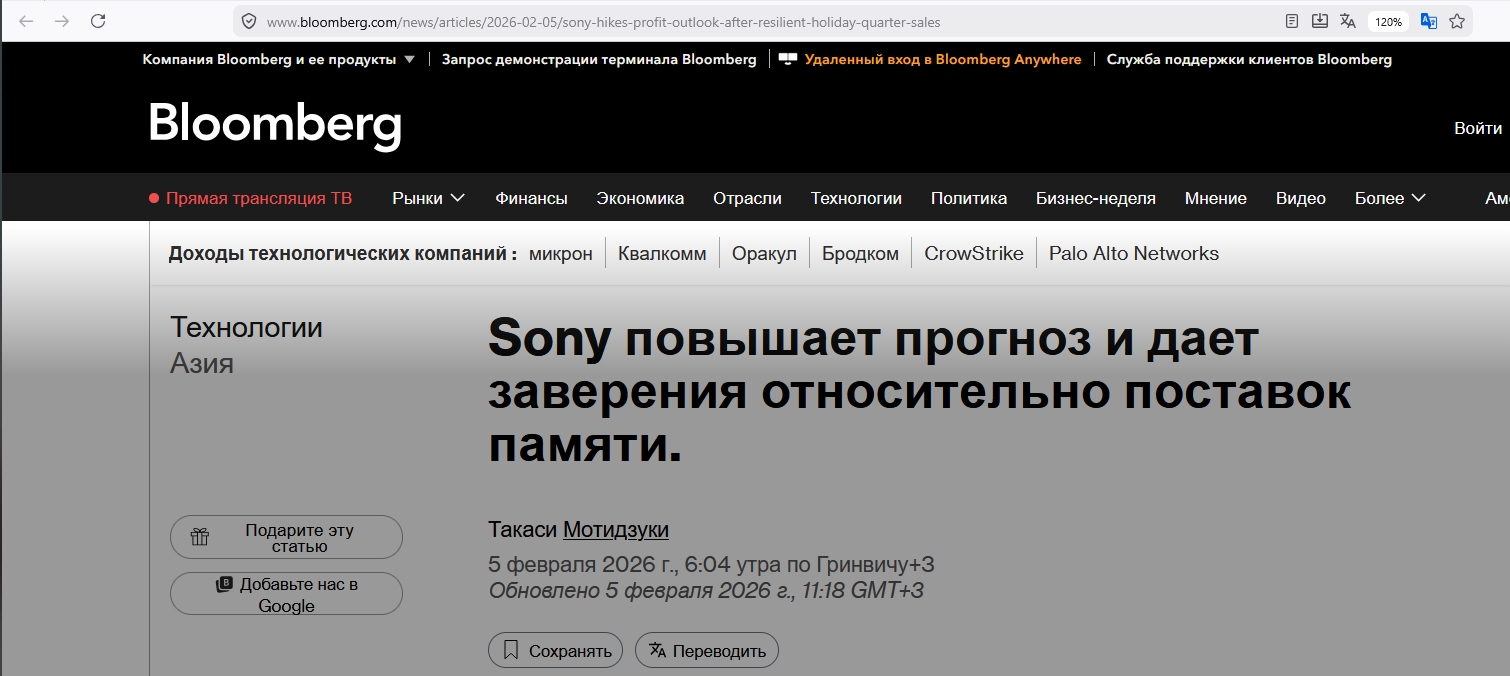Click the download/install page icon in address bar

coord(1319,21)
